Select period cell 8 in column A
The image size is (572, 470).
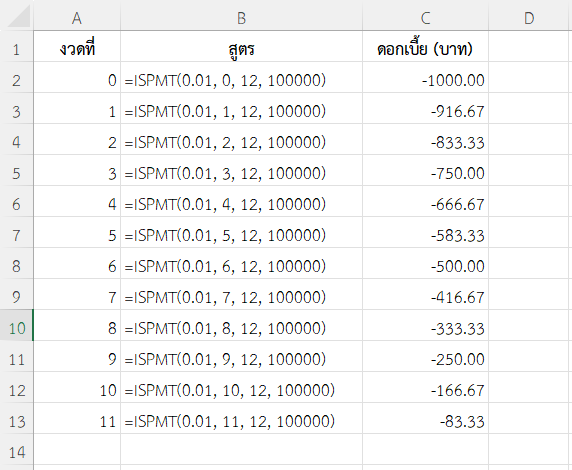click(x=77, y=325)
